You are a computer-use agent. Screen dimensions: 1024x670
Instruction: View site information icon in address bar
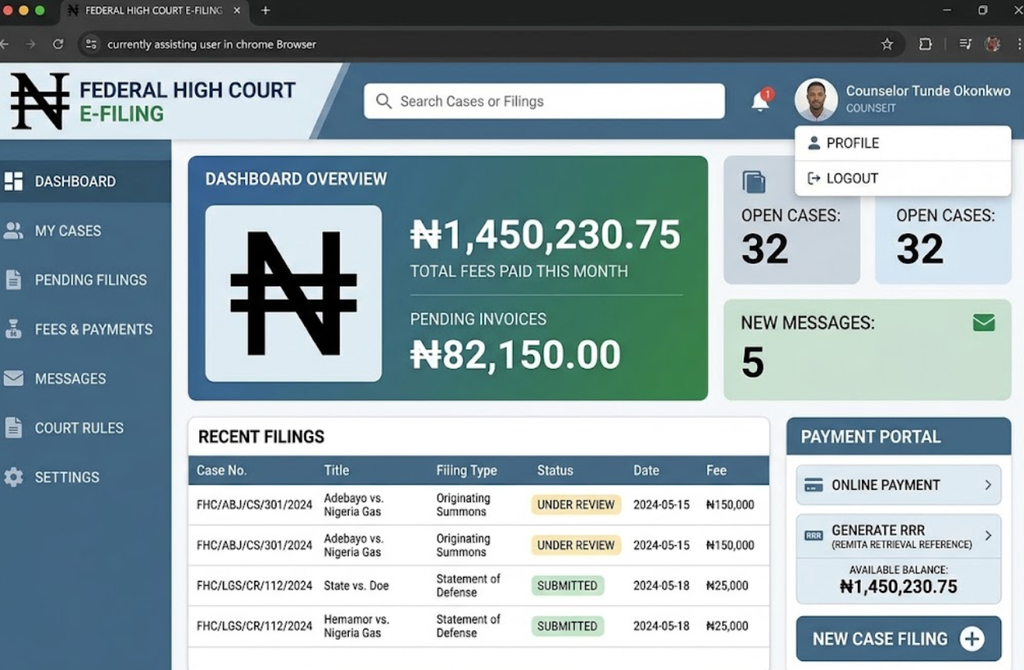tap(91, 44)
